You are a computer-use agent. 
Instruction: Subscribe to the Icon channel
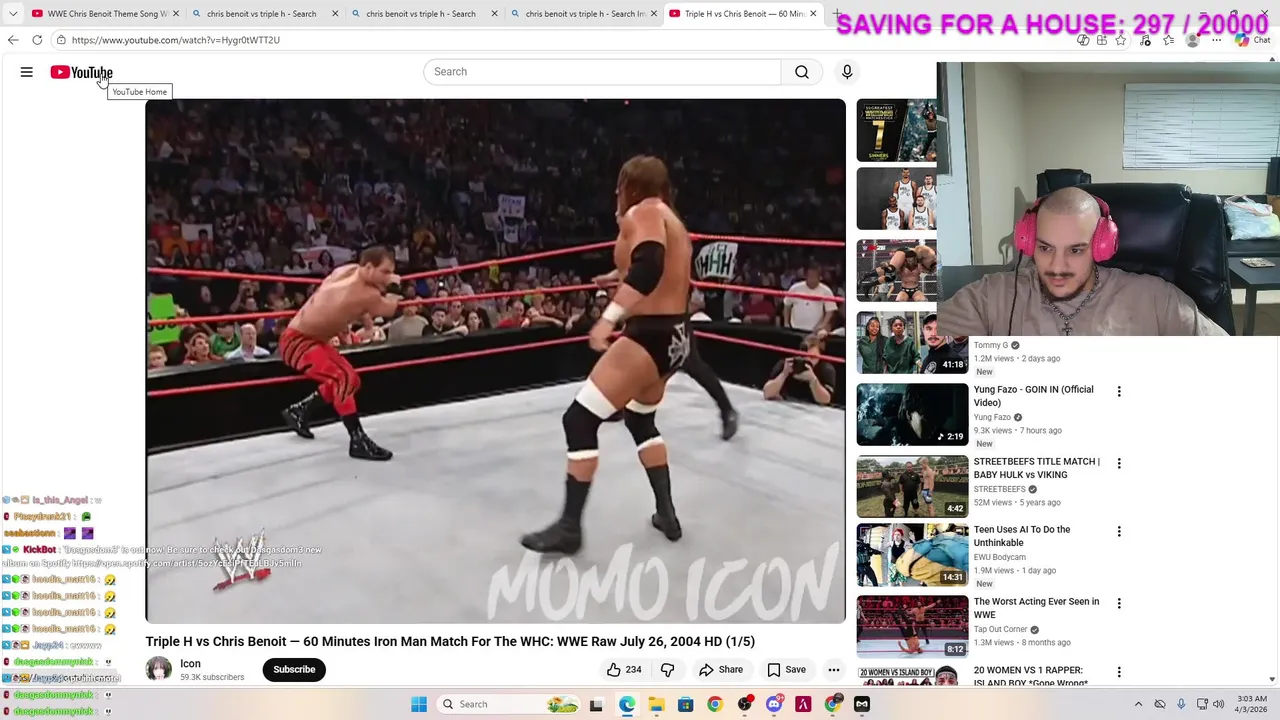coord(294,670)
